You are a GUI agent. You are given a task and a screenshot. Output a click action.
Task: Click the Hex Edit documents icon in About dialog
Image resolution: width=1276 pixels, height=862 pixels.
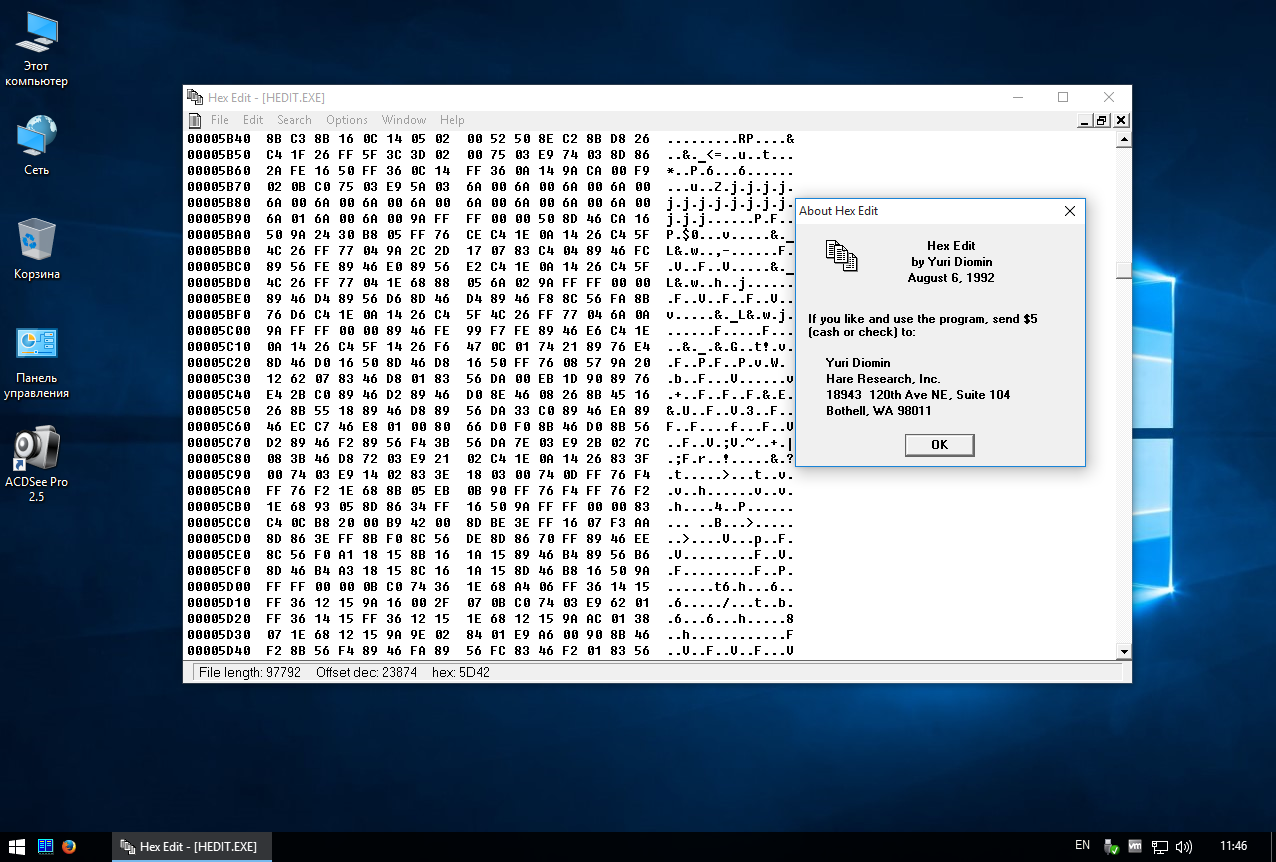coord(841,256)
